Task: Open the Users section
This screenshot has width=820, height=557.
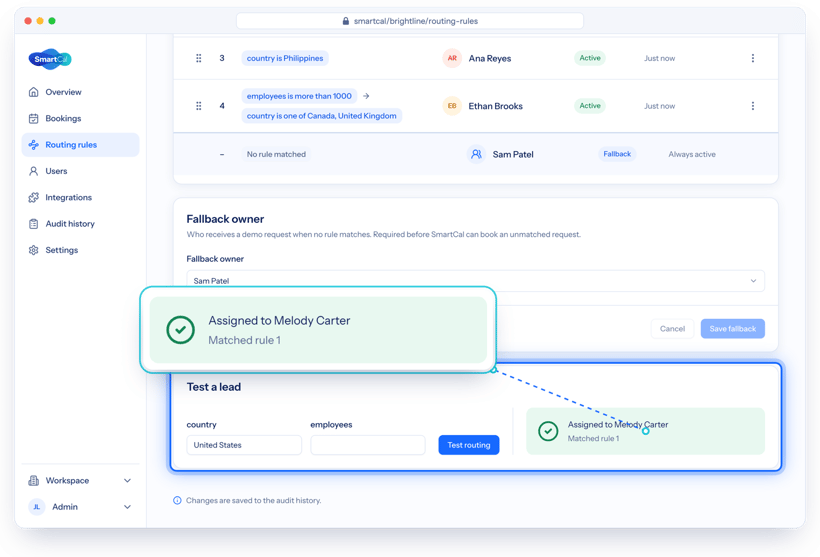Action: click(81, 171)
